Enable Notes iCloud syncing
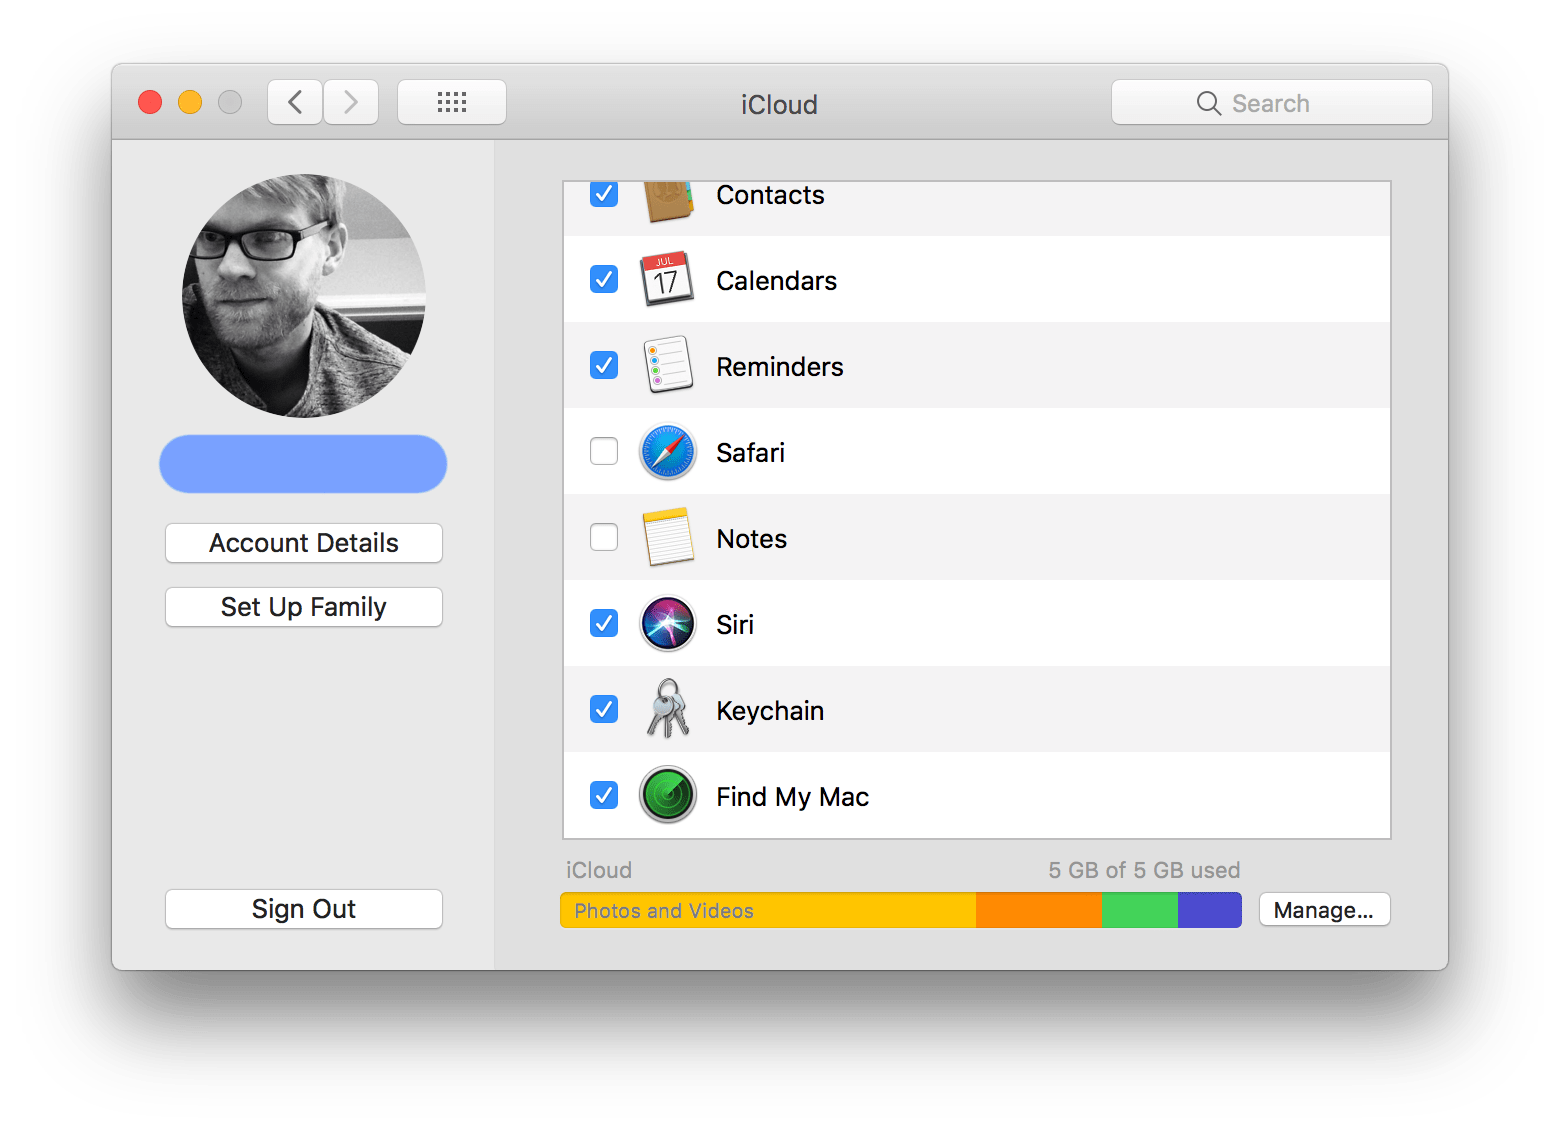Screen dimensions: 1560x1130 tap(603, 537)
